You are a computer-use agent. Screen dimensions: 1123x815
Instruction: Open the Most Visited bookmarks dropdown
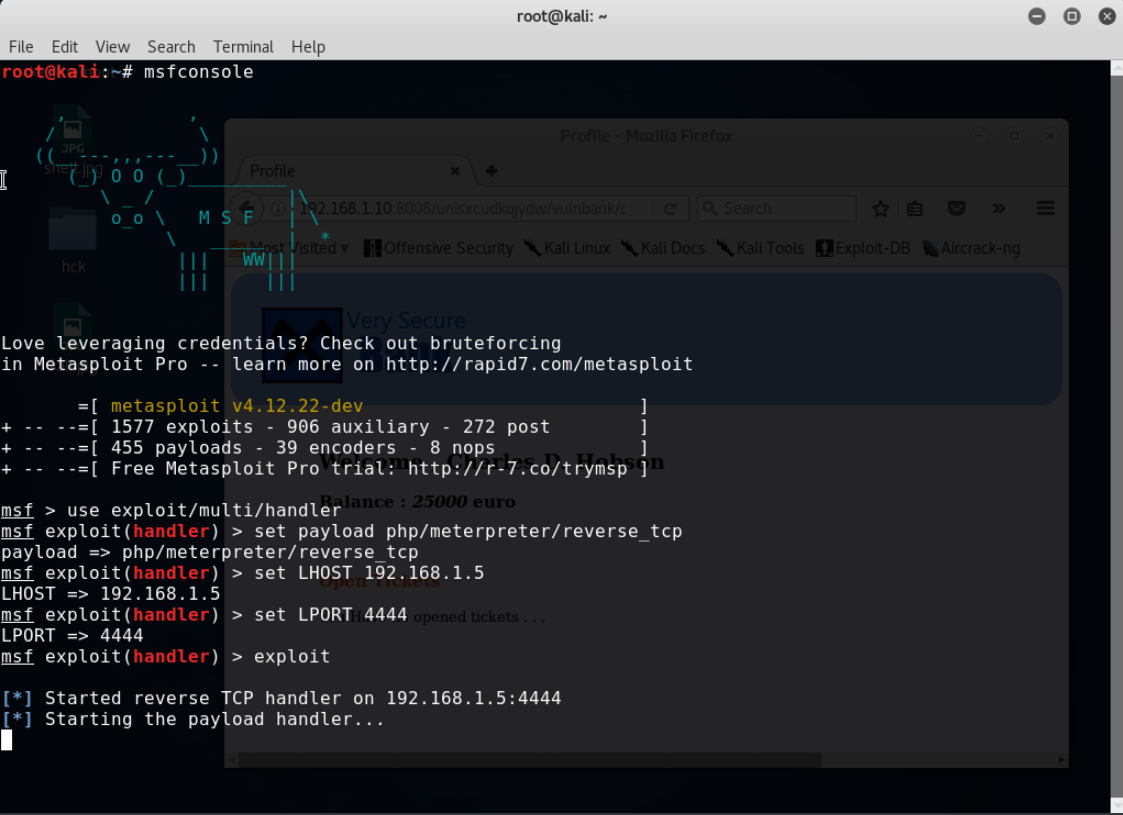(x=290, y=248)
